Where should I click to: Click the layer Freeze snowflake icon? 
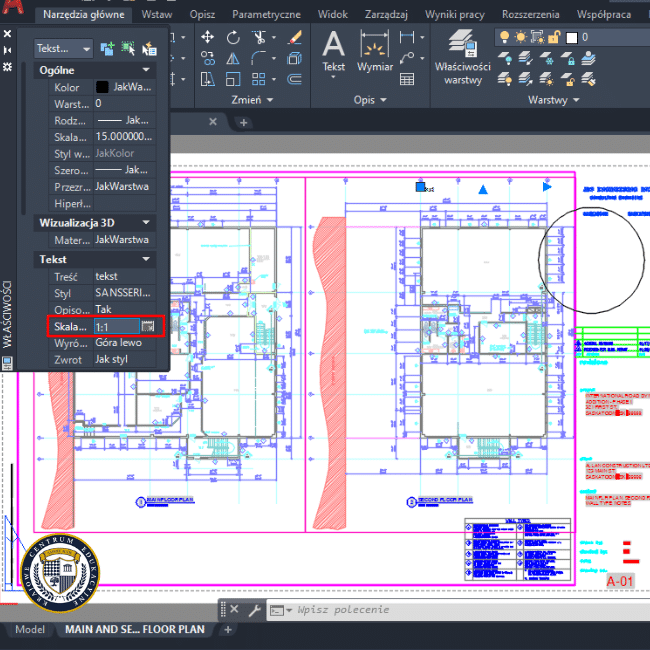546,58
